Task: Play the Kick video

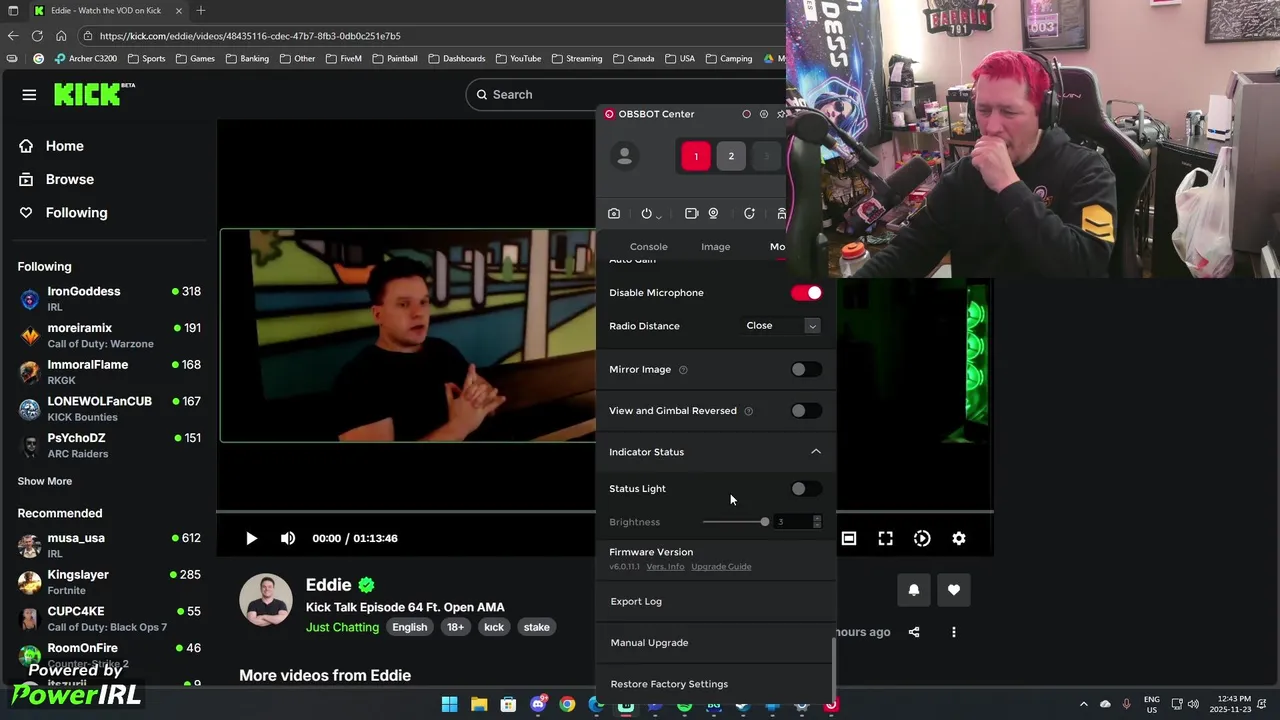Action: click(251, 538)
